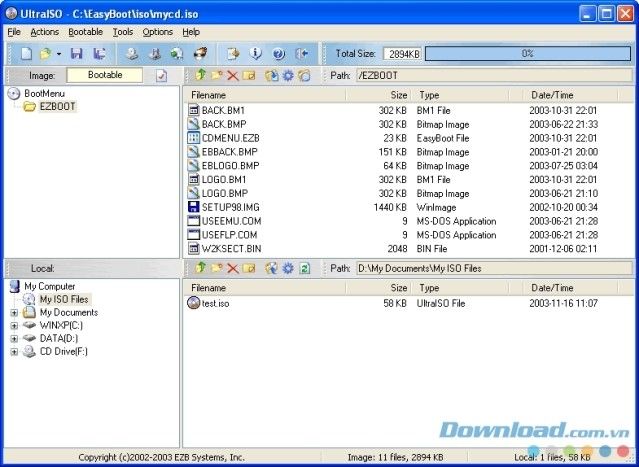Click the Rename icon in local toolbar
This screenshot has width=639, height=467.
pos(249,268)
